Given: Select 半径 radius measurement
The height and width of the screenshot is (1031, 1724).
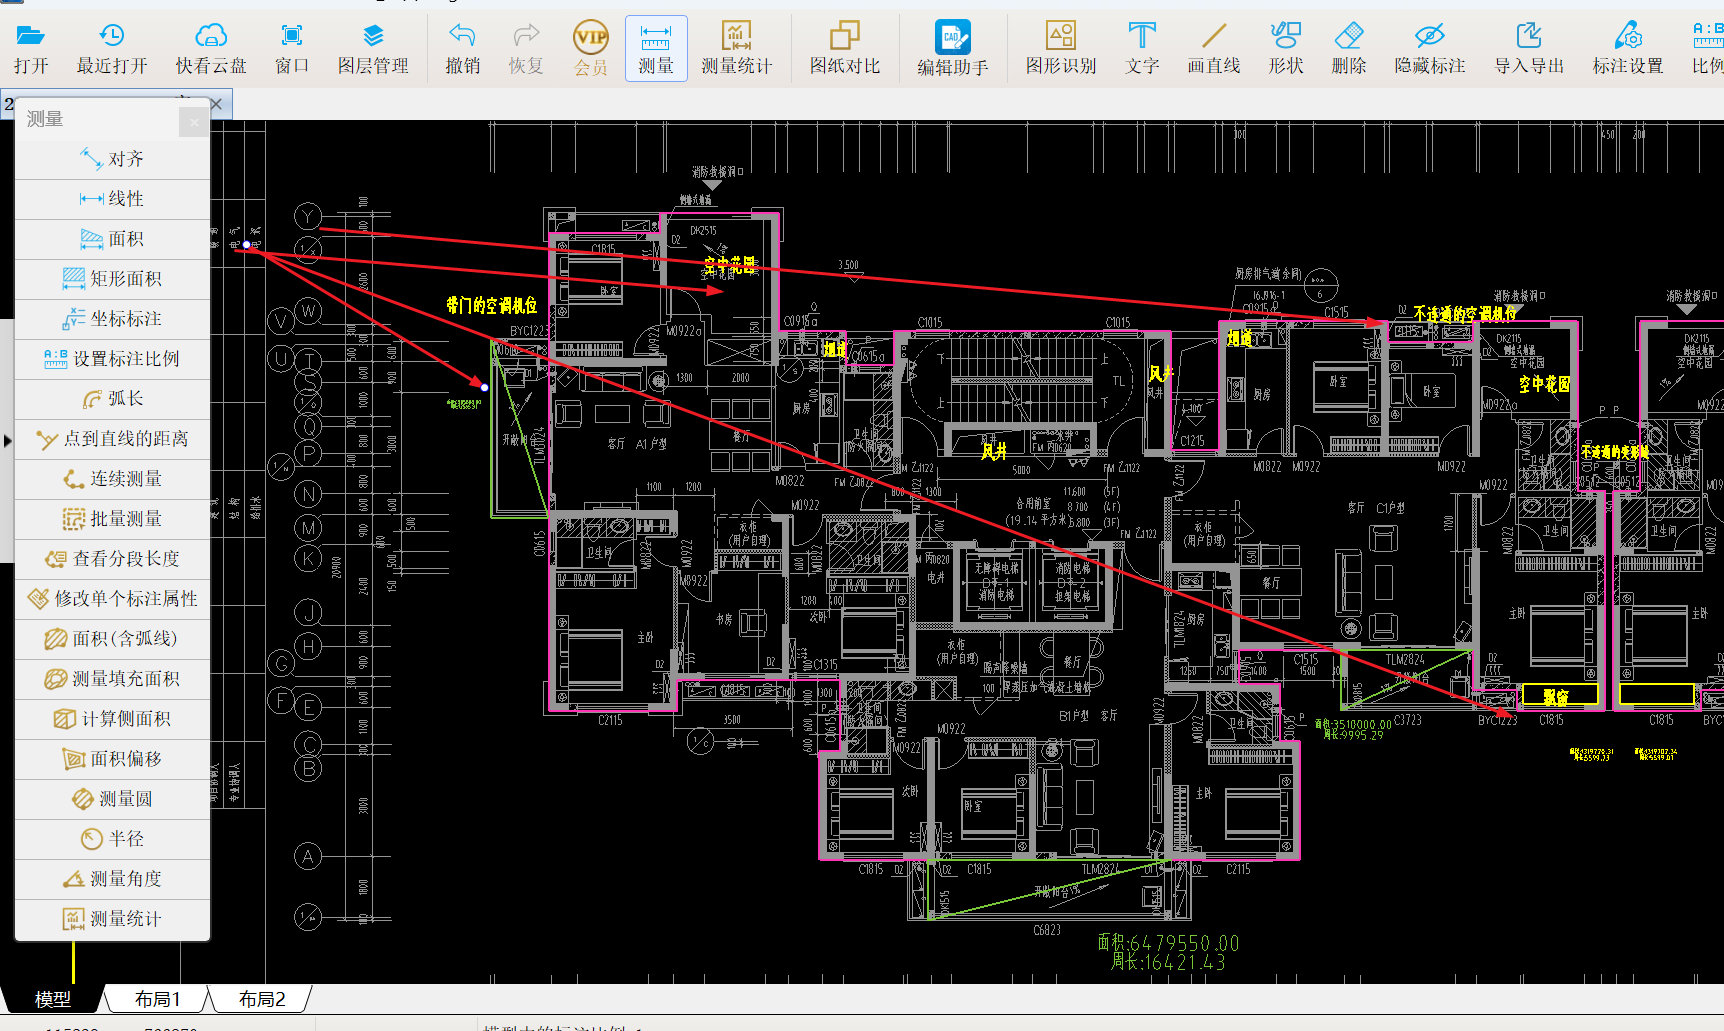Looking at the screenshot, I should [113, 839].
